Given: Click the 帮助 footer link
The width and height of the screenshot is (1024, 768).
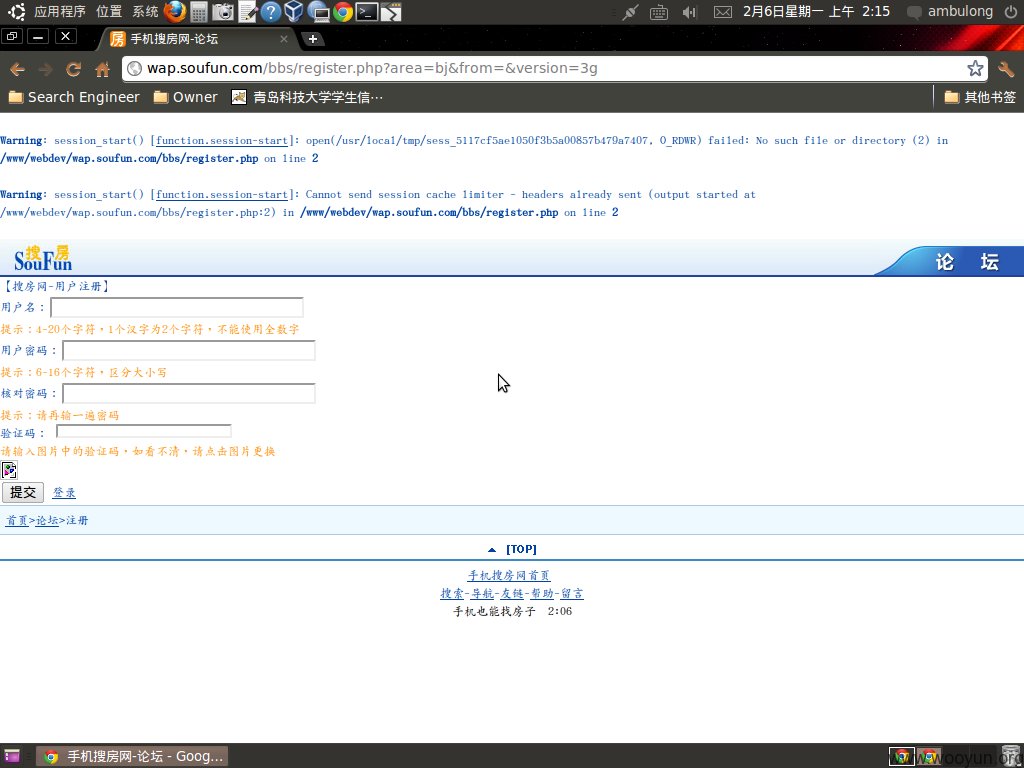Looking at the screenshot, I should [542, 594].
